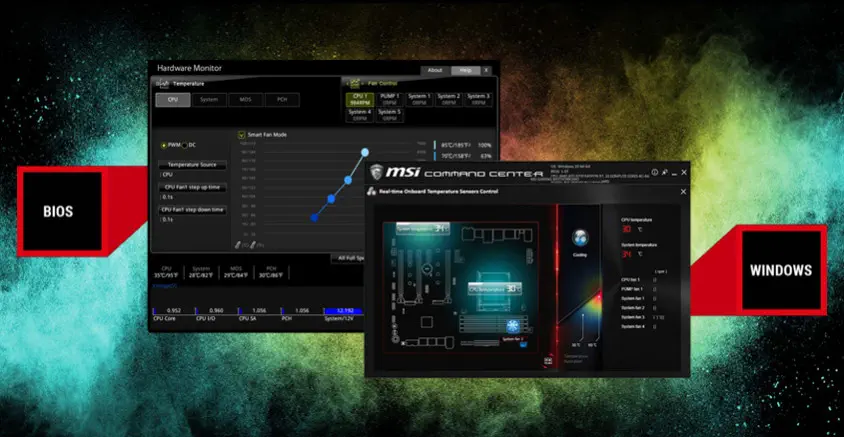Click the MSI dragon shield logo
Image resolution: width=844 pixels, height=437 pixels.
(376, 172)
